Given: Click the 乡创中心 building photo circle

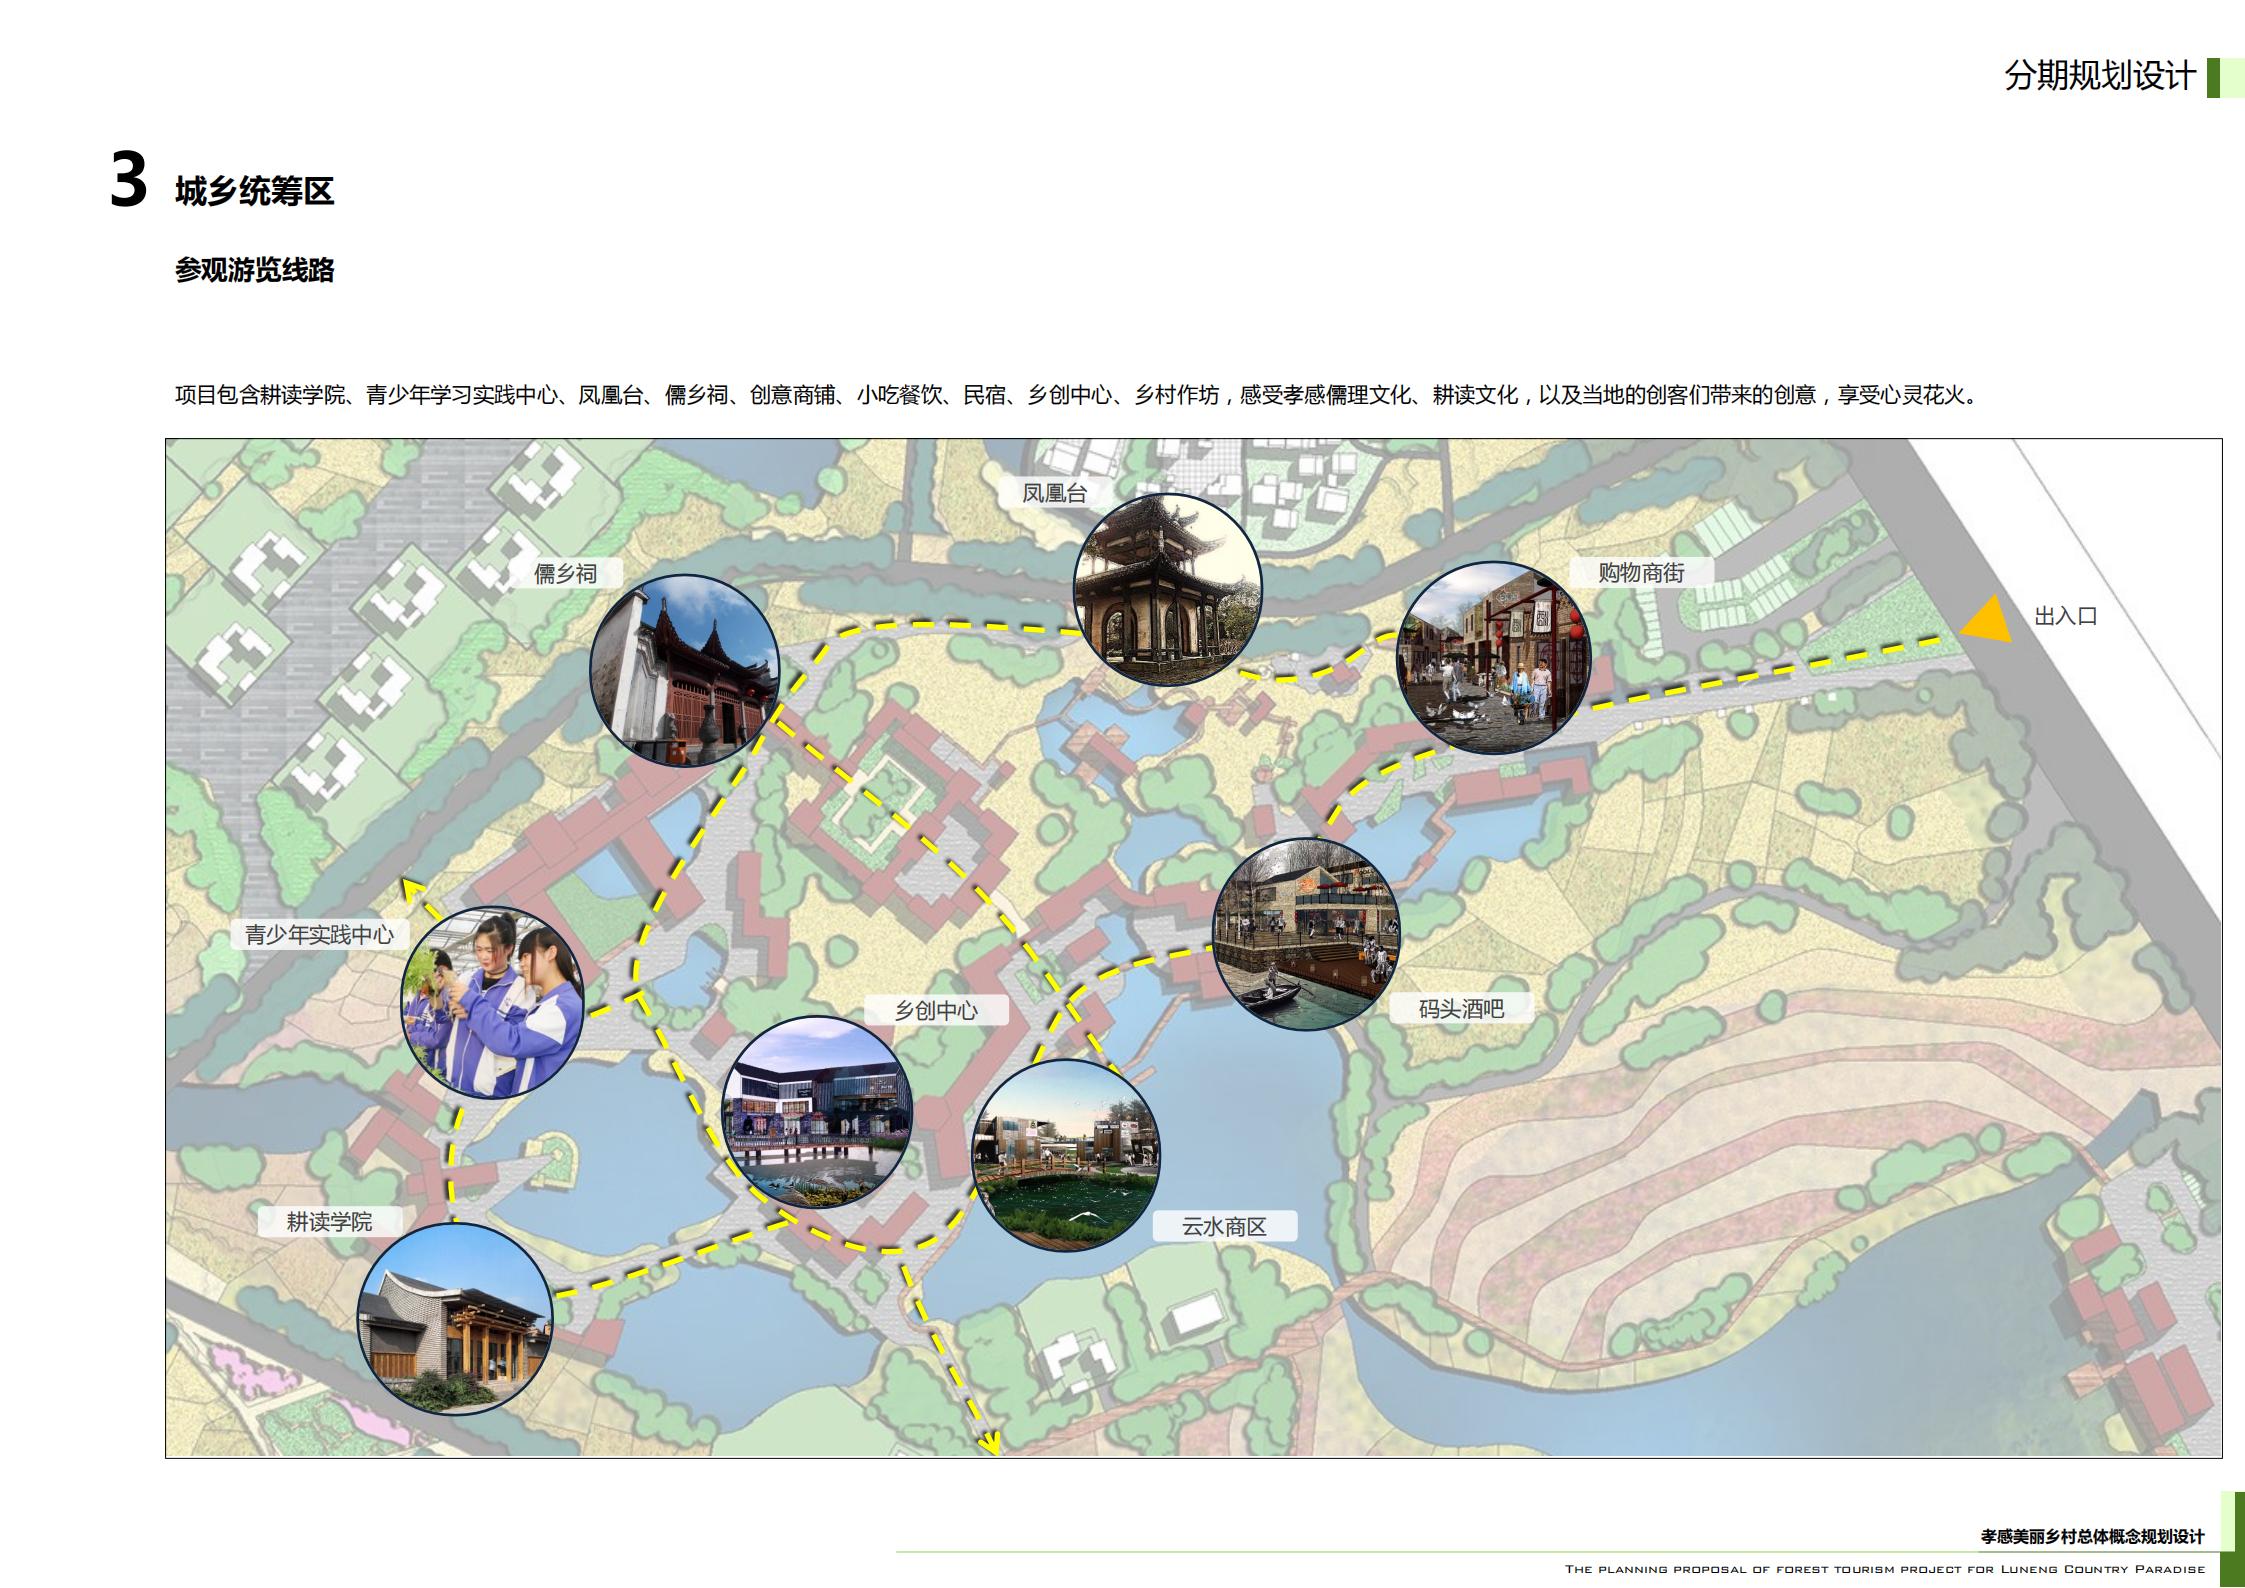Looking at the screenshot, I should pos(817,1112).
